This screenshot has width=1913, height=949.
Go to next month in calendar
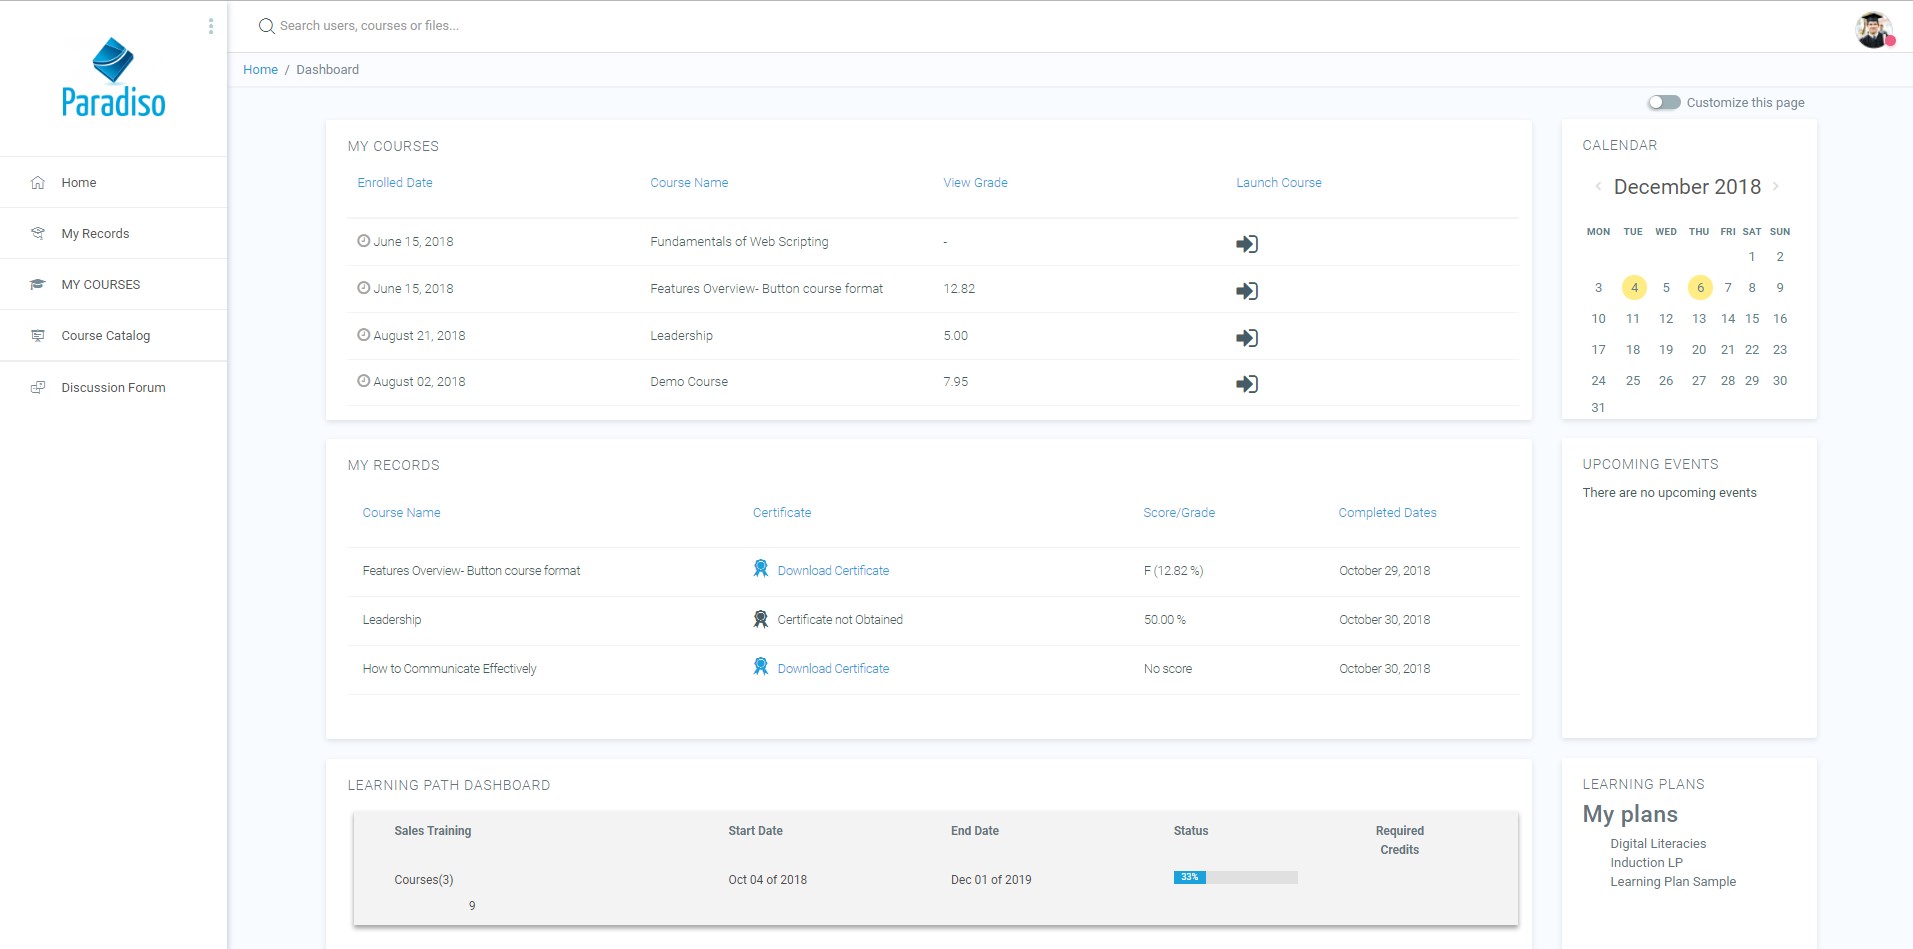[x=1776, y=186]
